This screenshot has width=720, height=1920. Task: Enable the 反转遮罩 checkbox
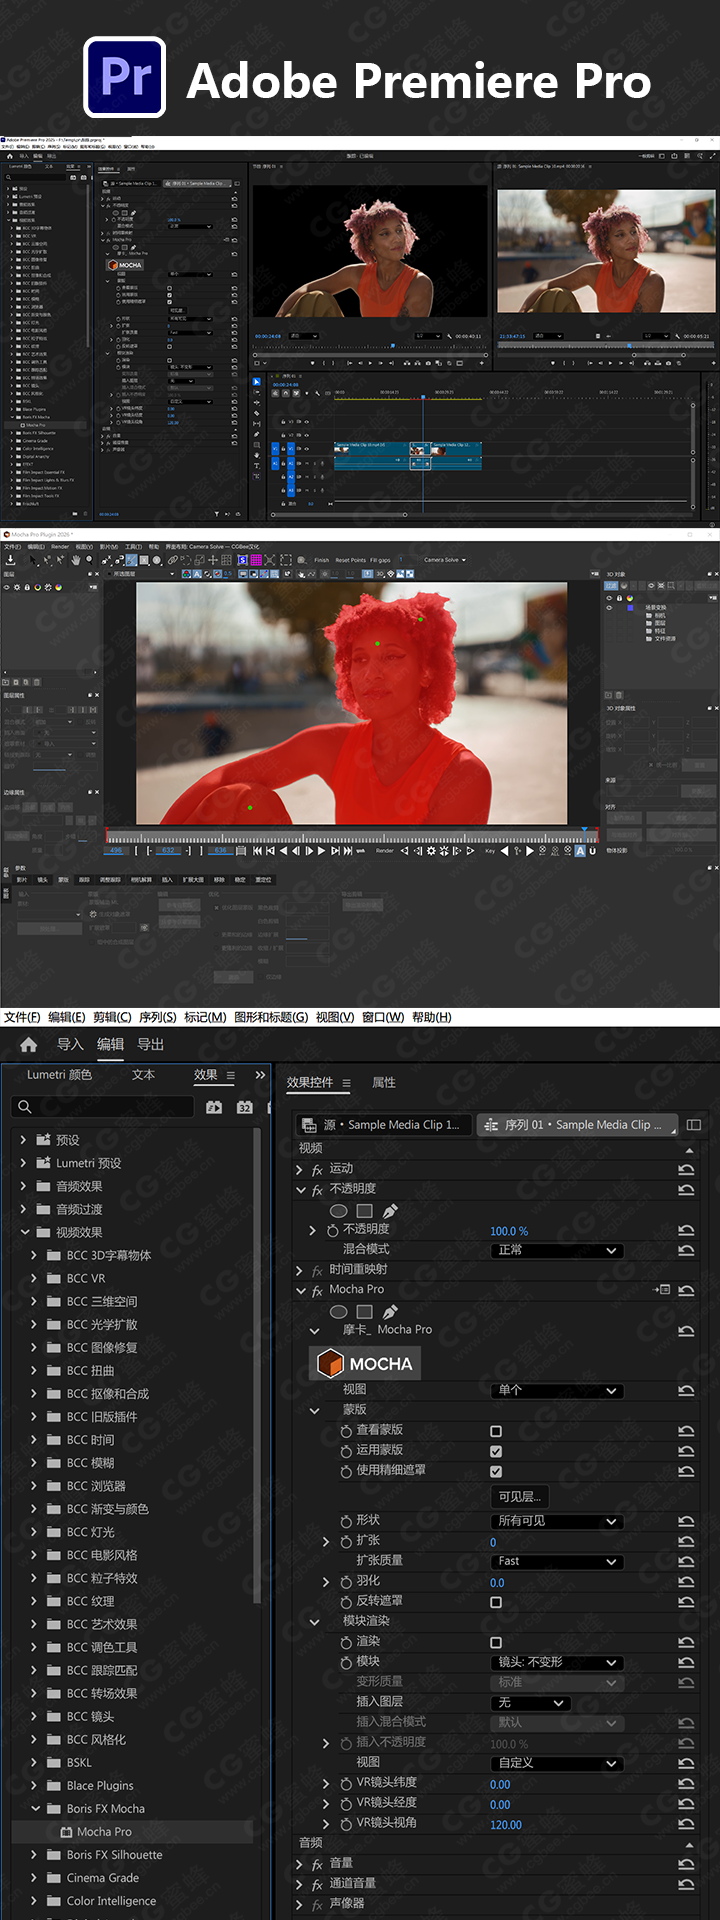[x=496, y=1602]
